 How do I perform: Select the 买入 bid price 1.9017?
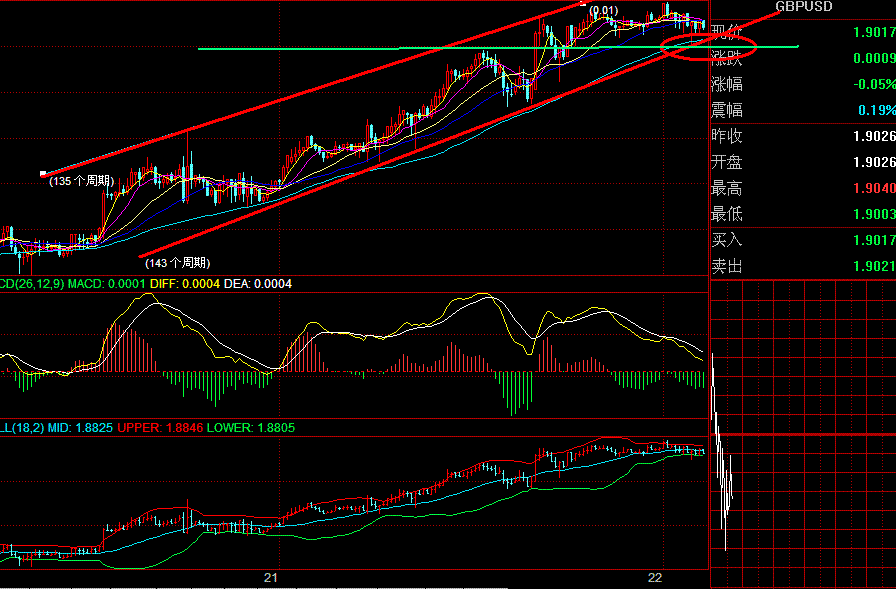click(874, 240)
